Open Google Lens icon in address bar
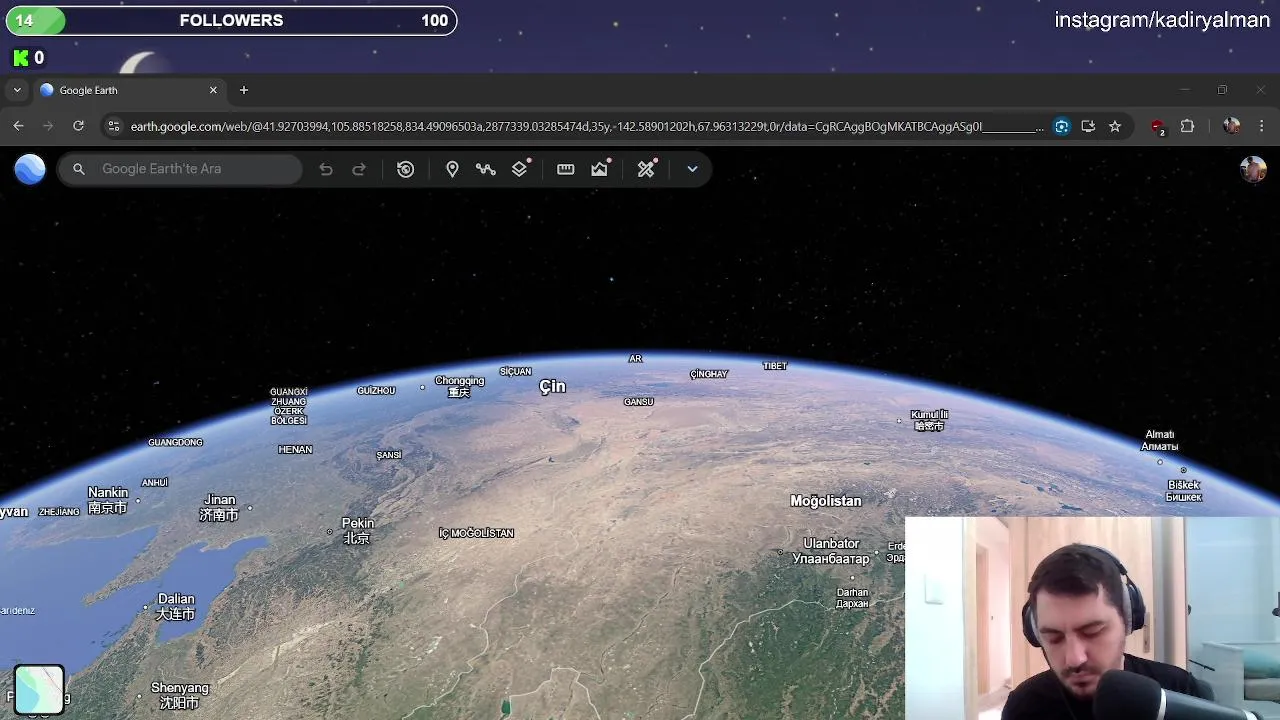Image resolution: width=1280 pixels, height=720 pixels. pyautogui.click(x=1062, y=126)
